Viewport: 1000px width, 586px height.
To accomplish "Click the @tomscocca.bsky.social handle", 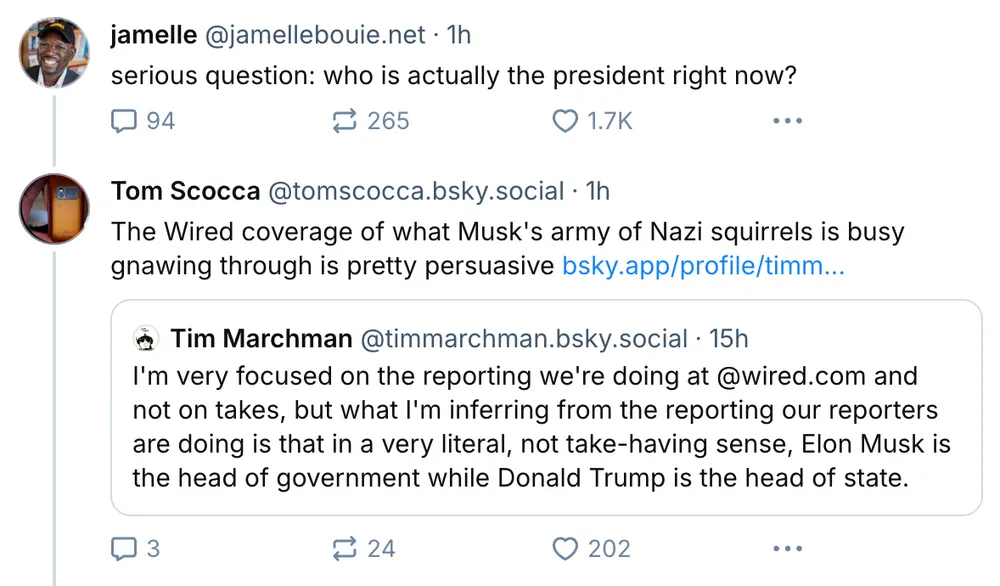I will coord(413,190).
